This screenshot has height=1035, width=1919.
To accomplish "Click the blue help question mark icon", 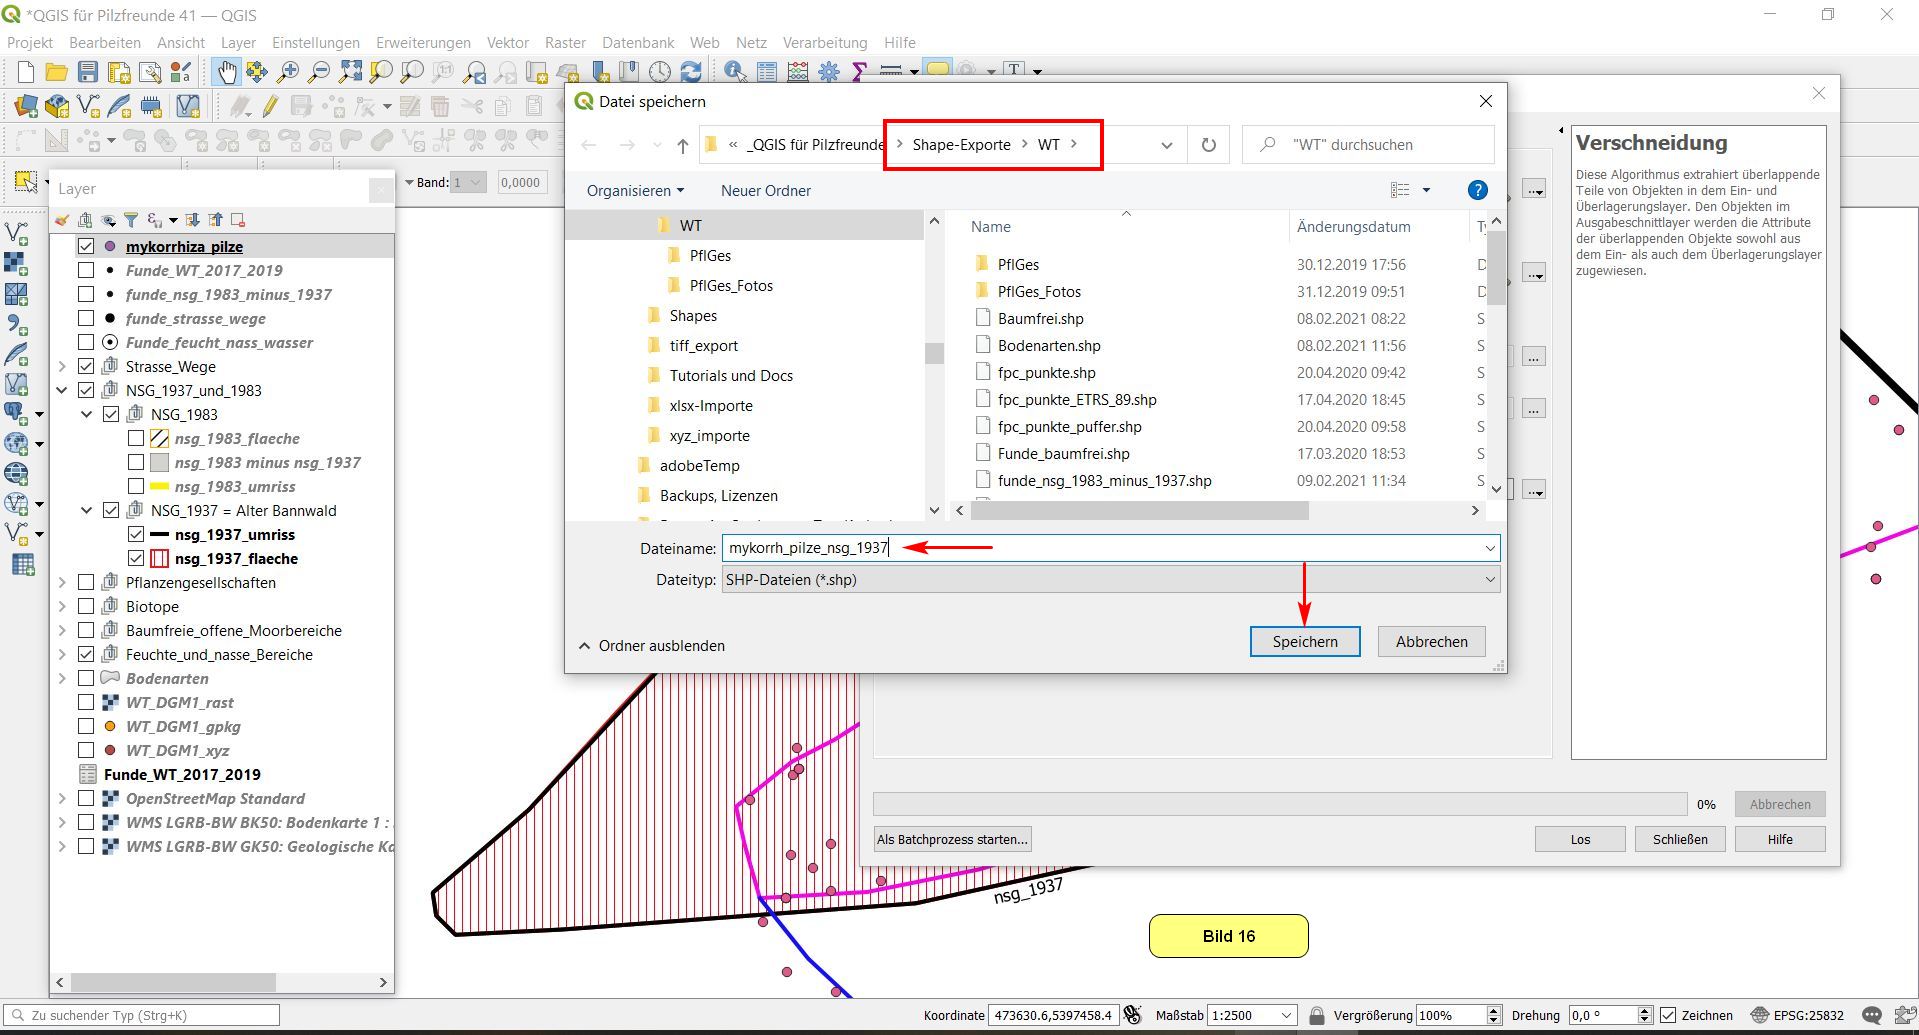I will point(1476,191).
